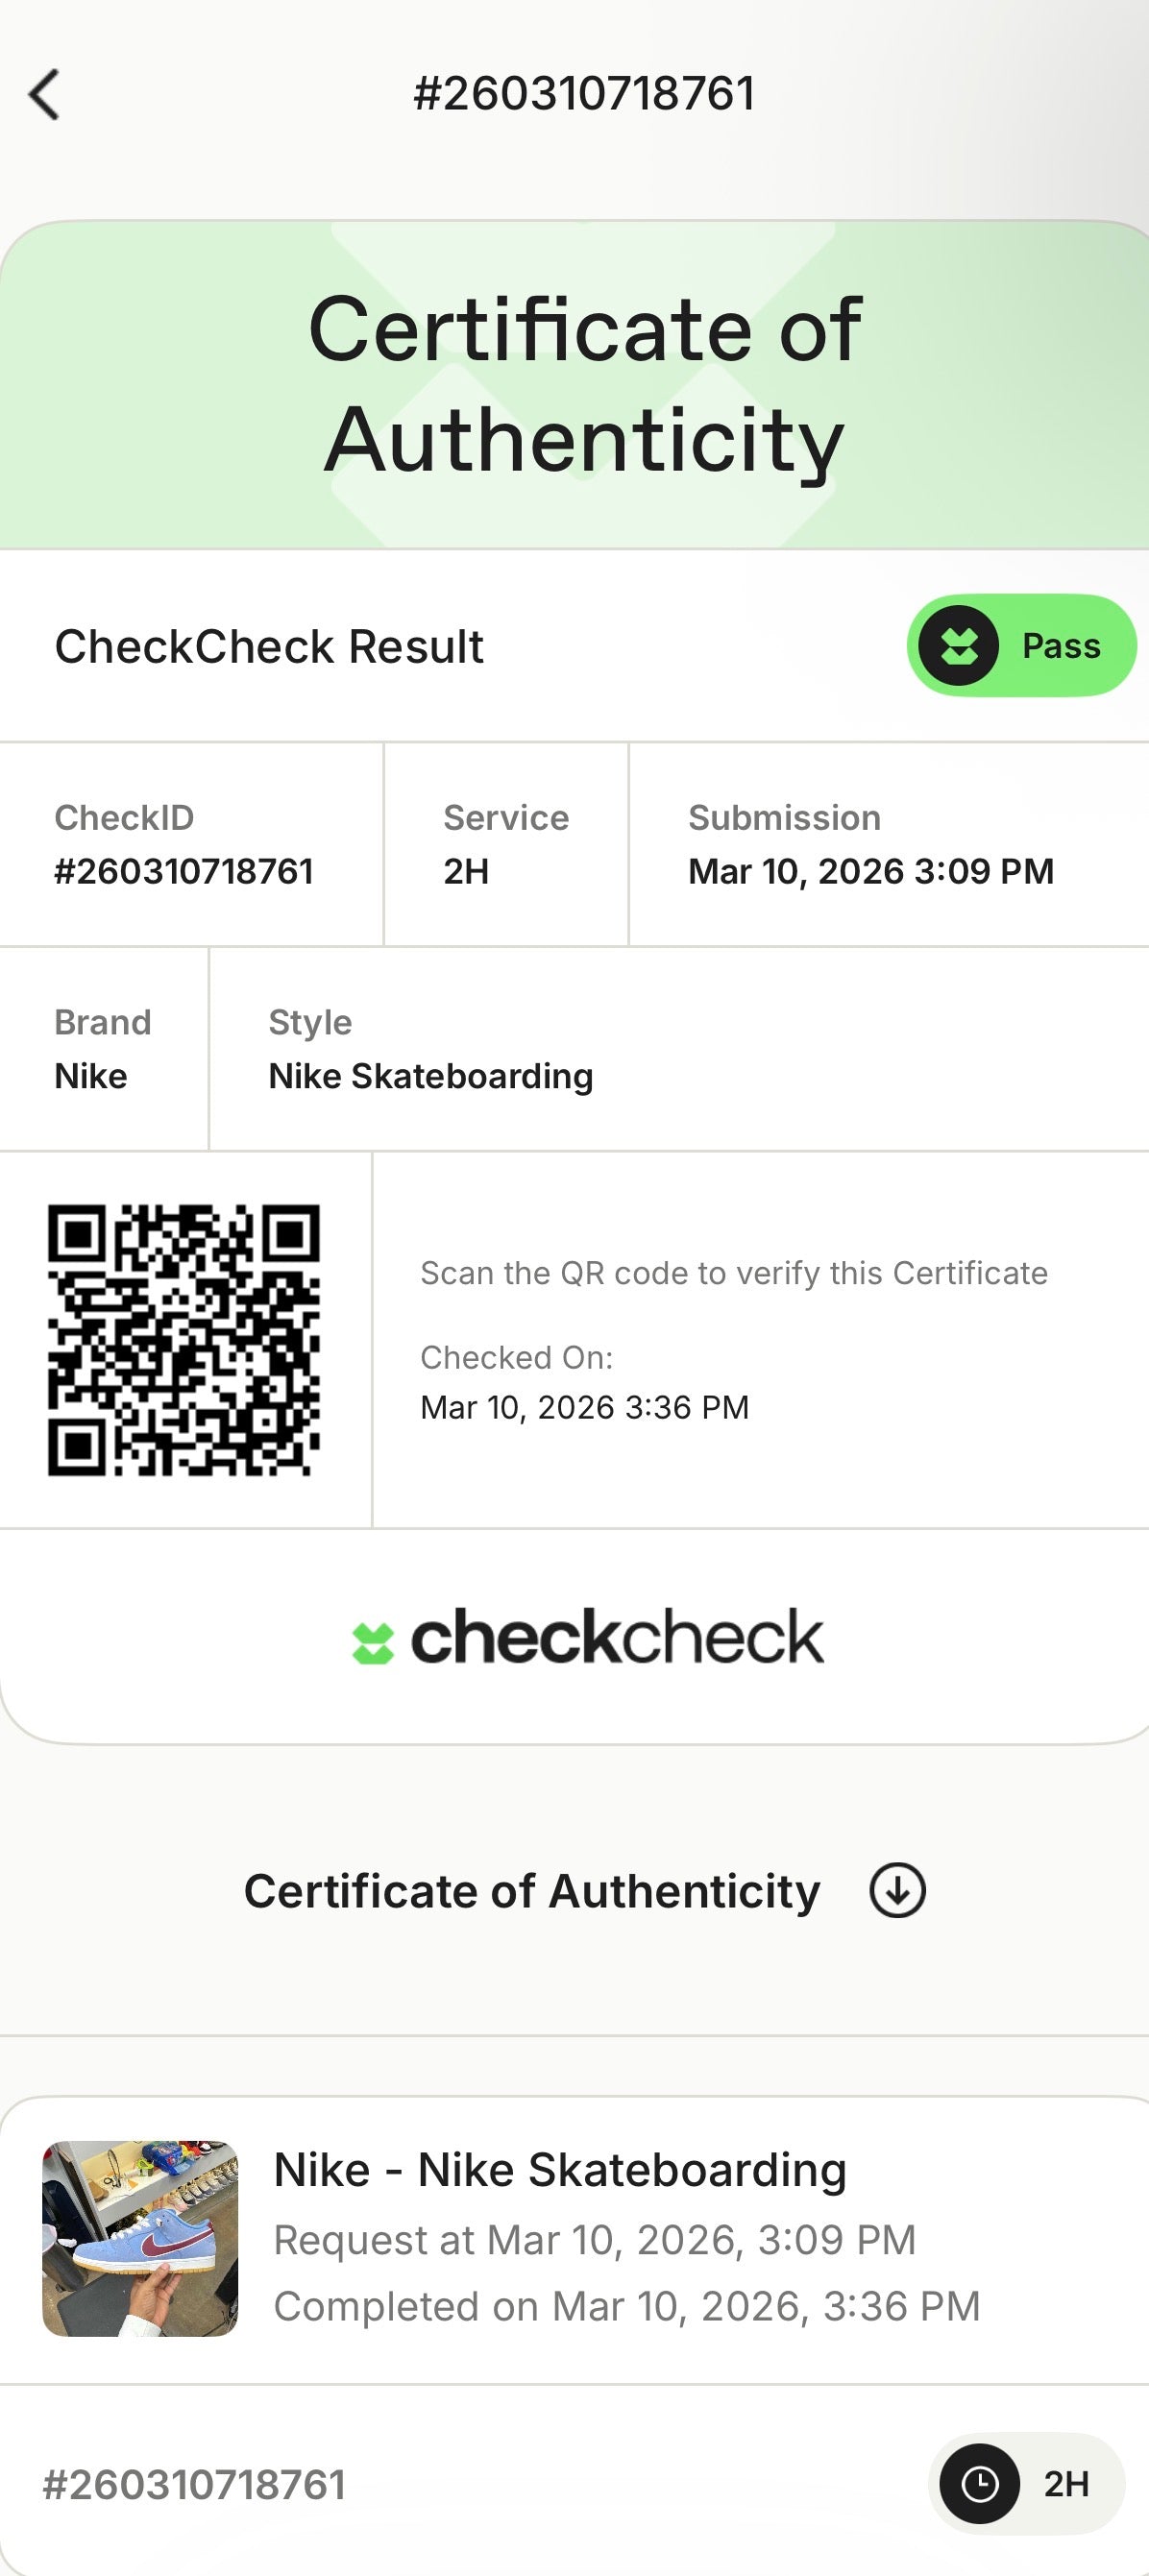The image size is (1149, 2576).
Task: Tap the bottom order number #260310718761
Action: tap(194, 2485)
